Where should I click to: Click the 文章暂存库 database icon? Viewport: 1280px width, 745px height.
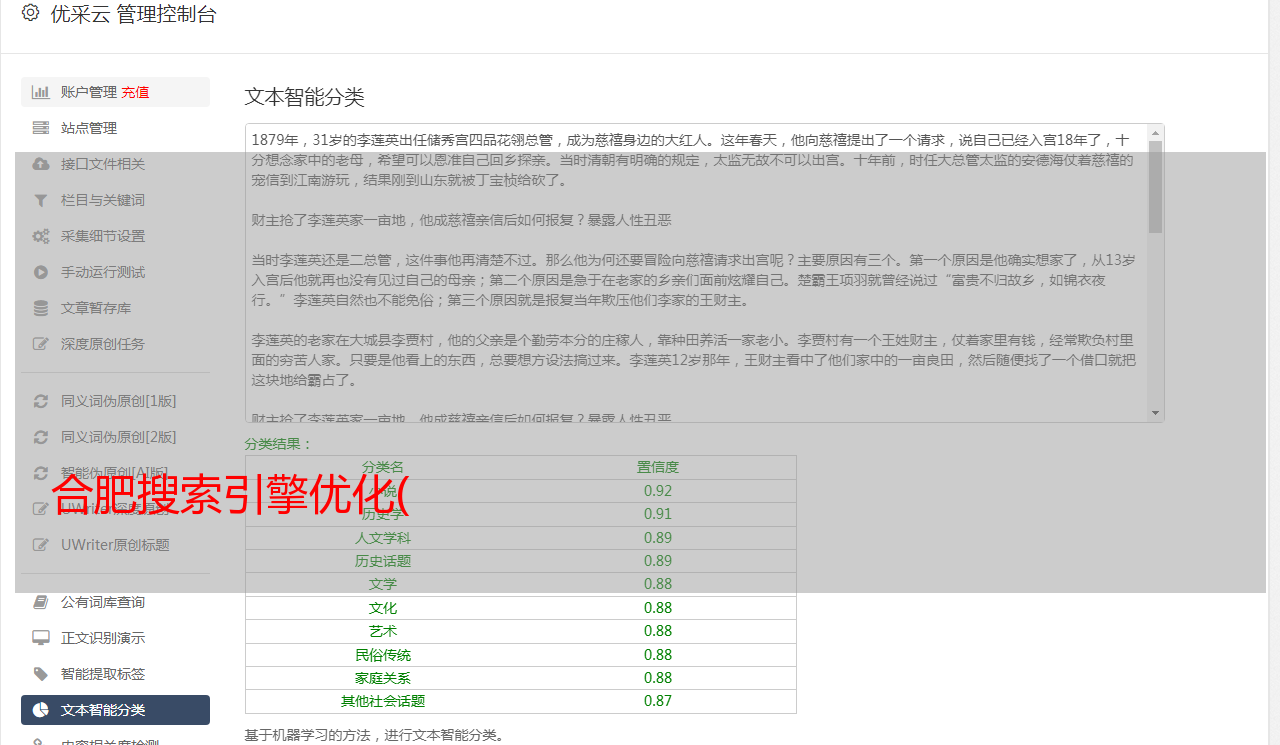[41, 308]
